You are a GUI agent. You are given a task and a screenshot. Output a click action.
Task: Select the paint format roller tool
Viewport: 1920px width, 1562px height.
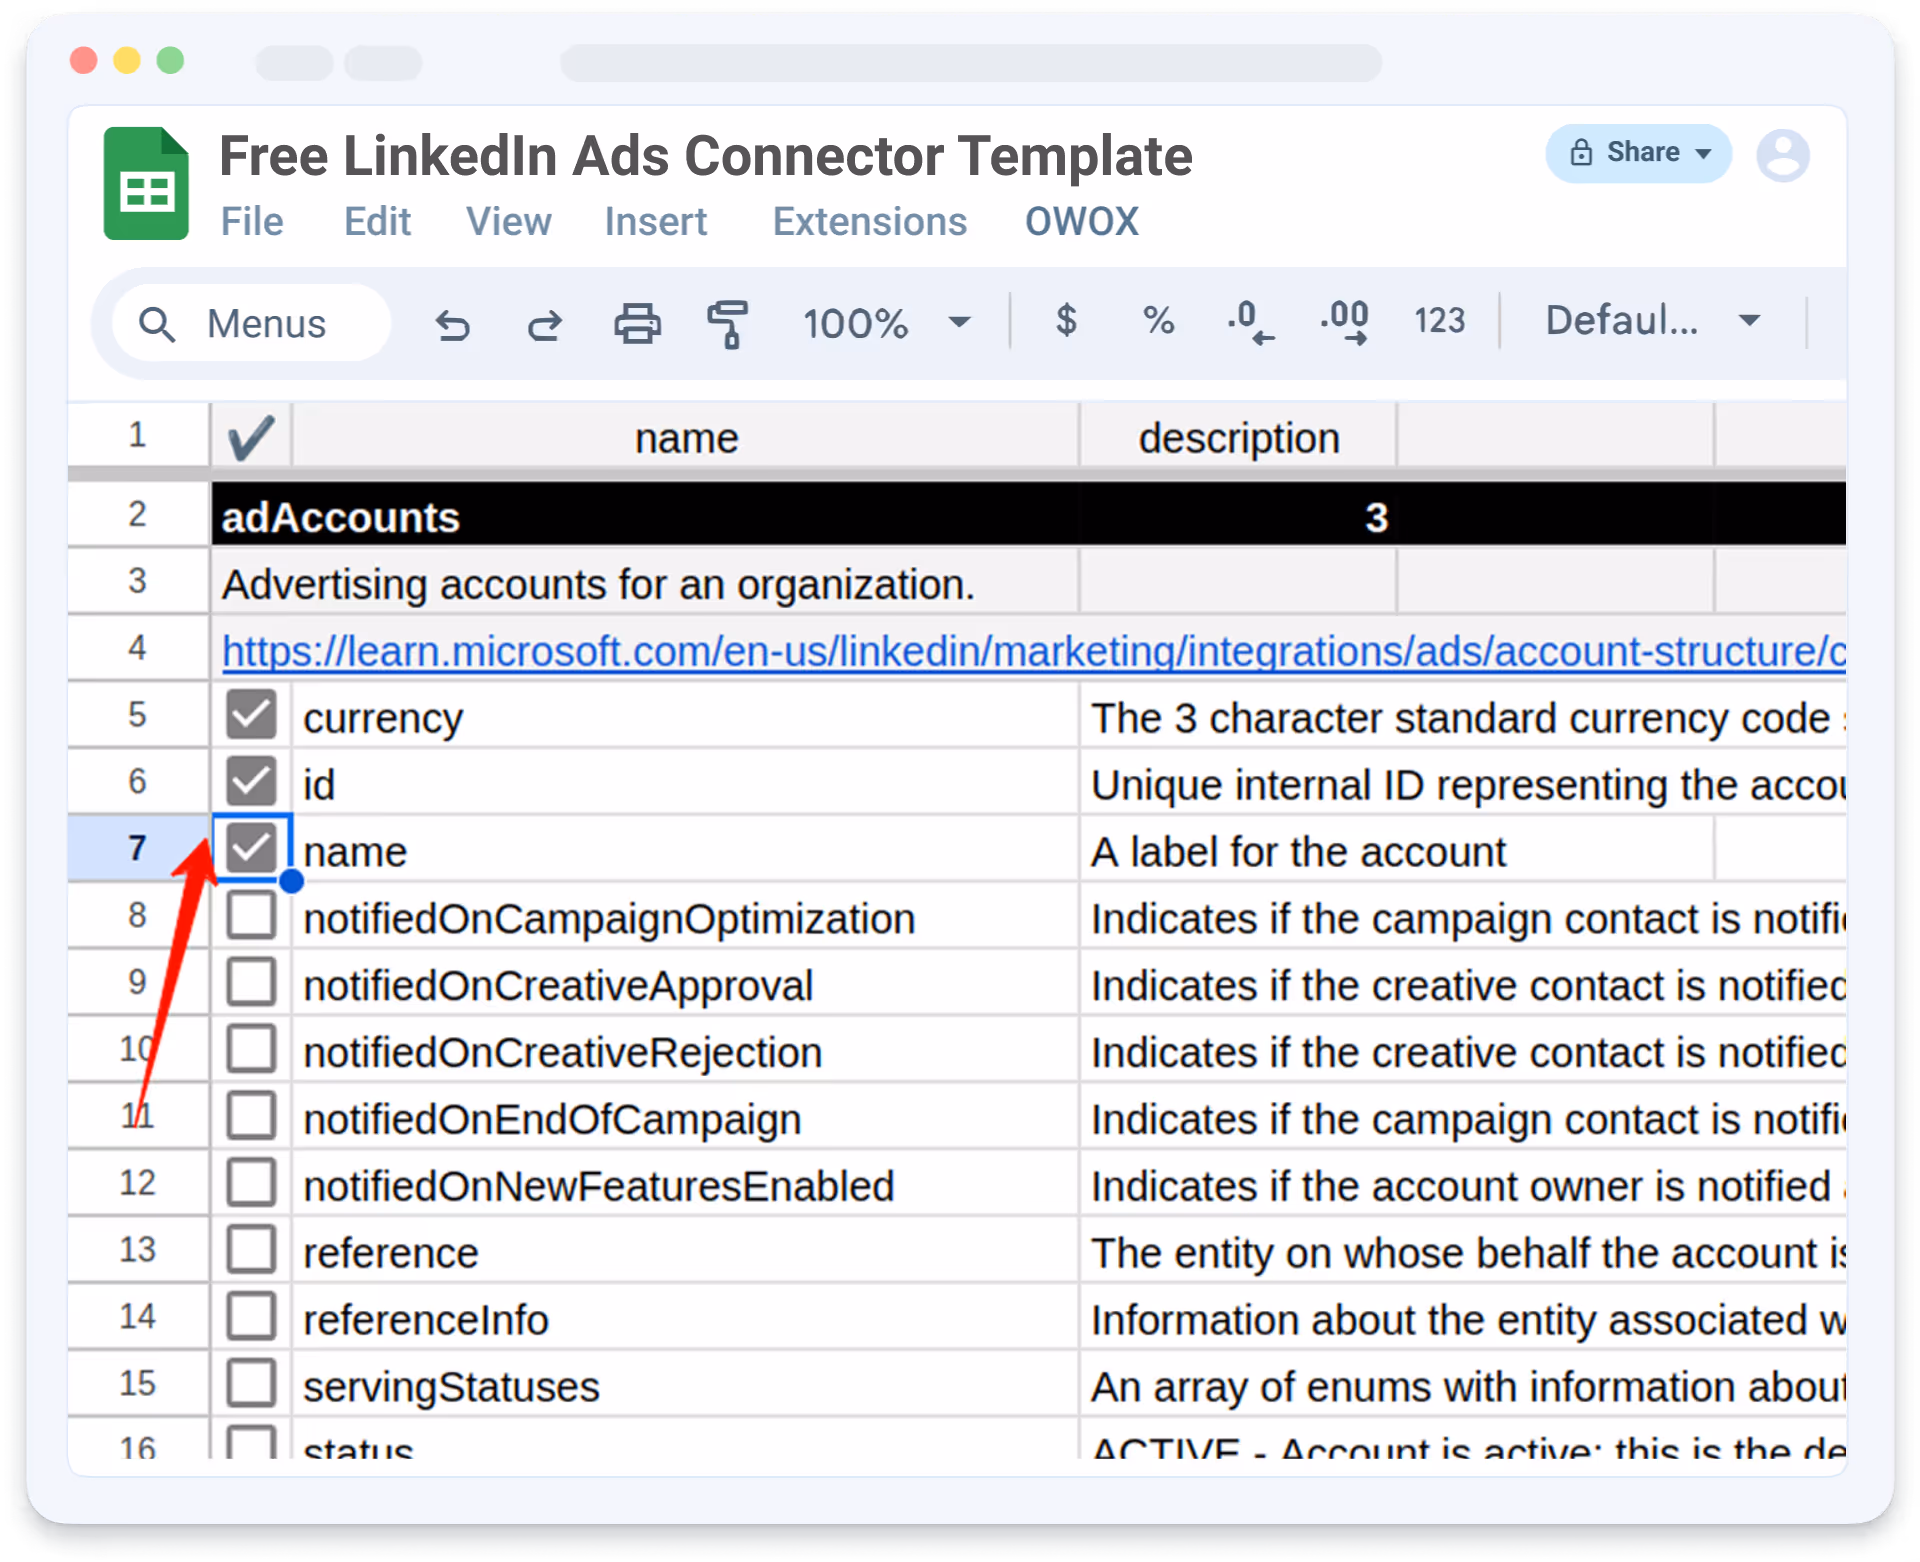[x=728, y=324]
